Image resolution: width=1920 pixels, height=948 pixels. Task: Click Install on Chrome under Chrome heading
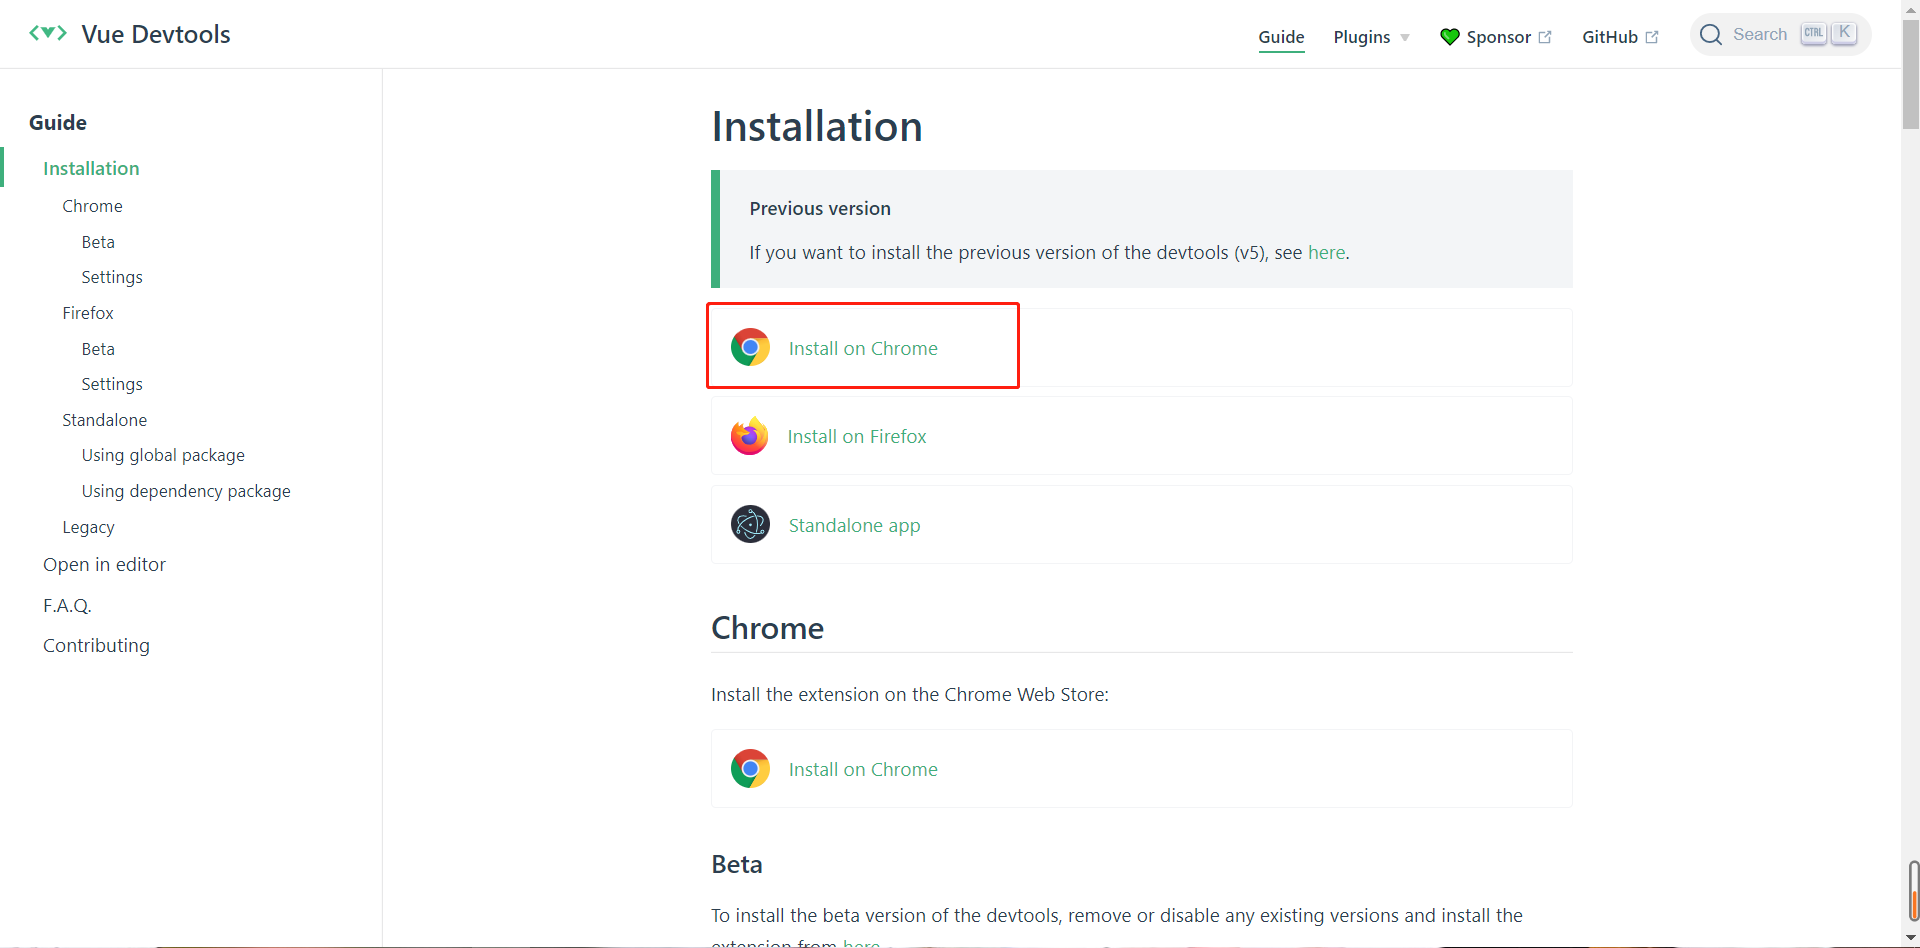(x=863, y=769)
